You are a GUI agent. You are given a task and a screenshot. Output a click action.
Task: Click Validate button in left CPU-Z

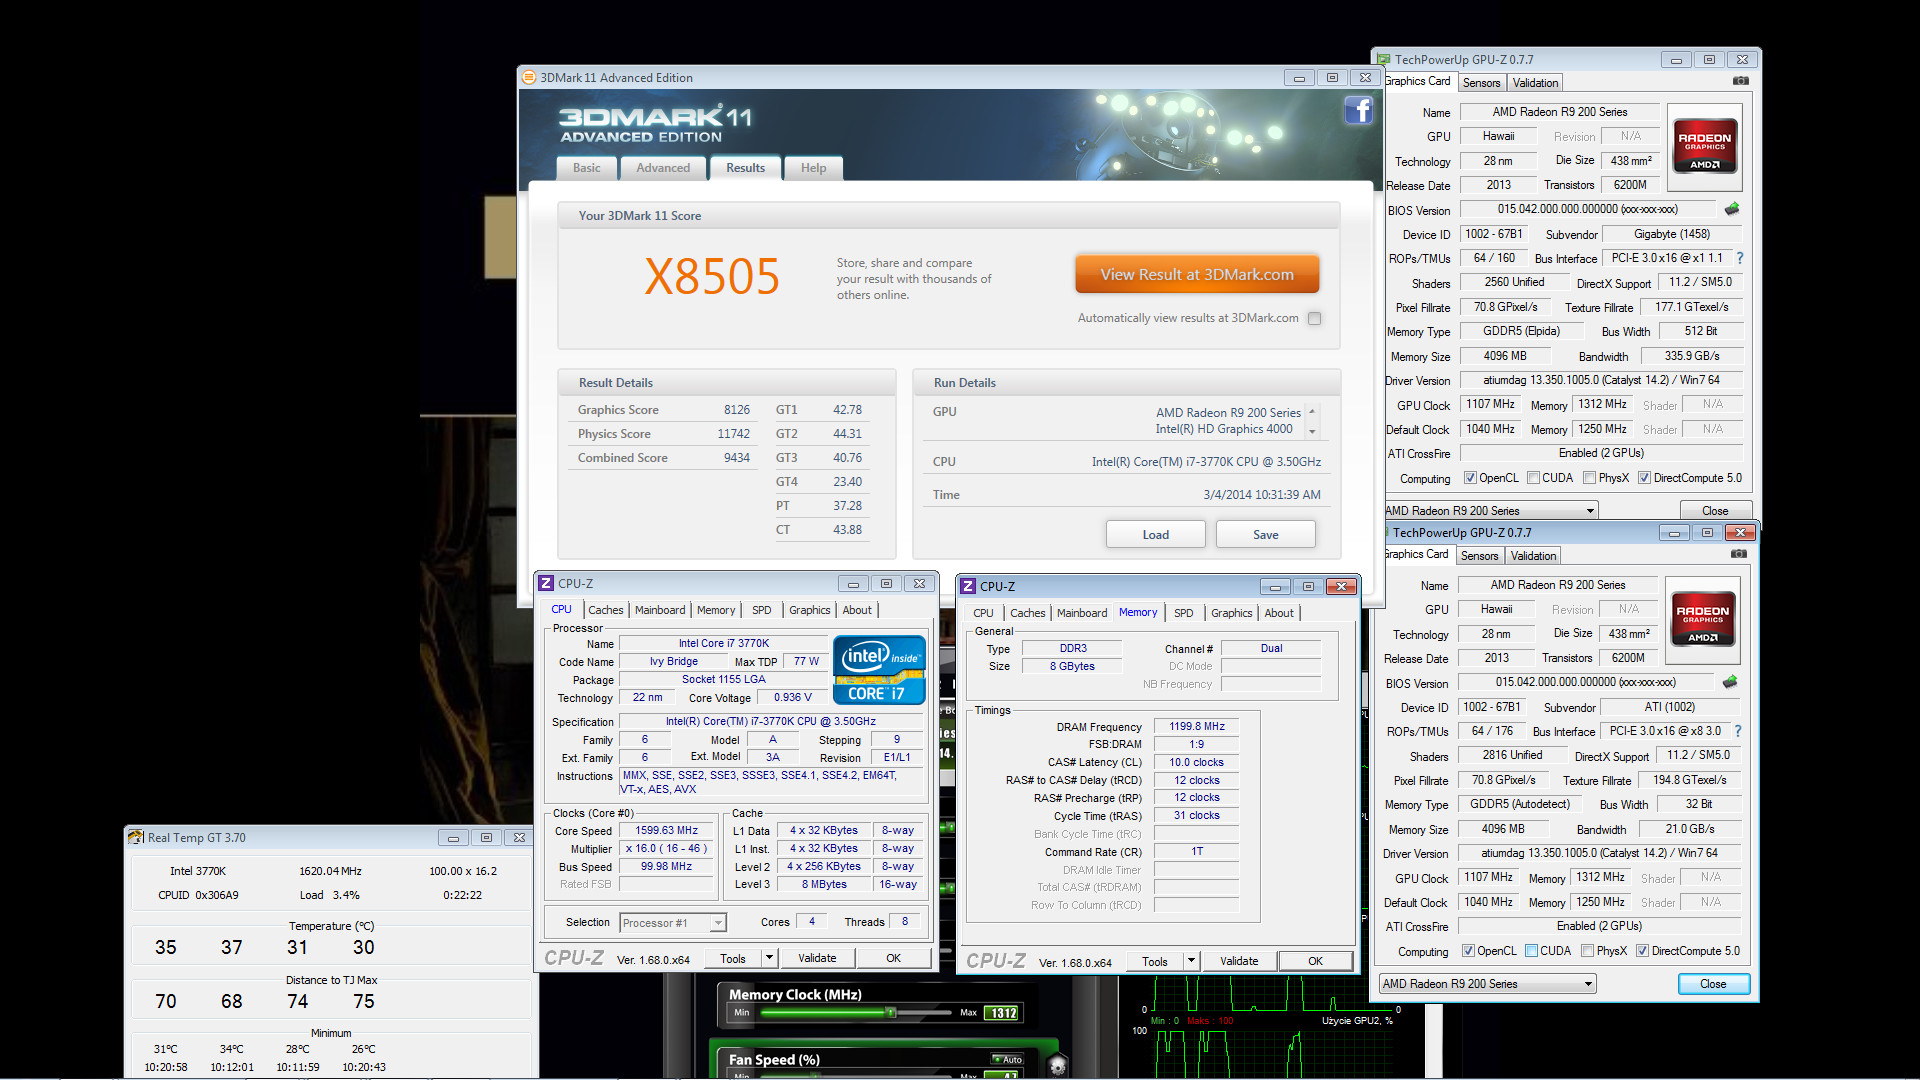pyautogui.click(x=817, y=958)
